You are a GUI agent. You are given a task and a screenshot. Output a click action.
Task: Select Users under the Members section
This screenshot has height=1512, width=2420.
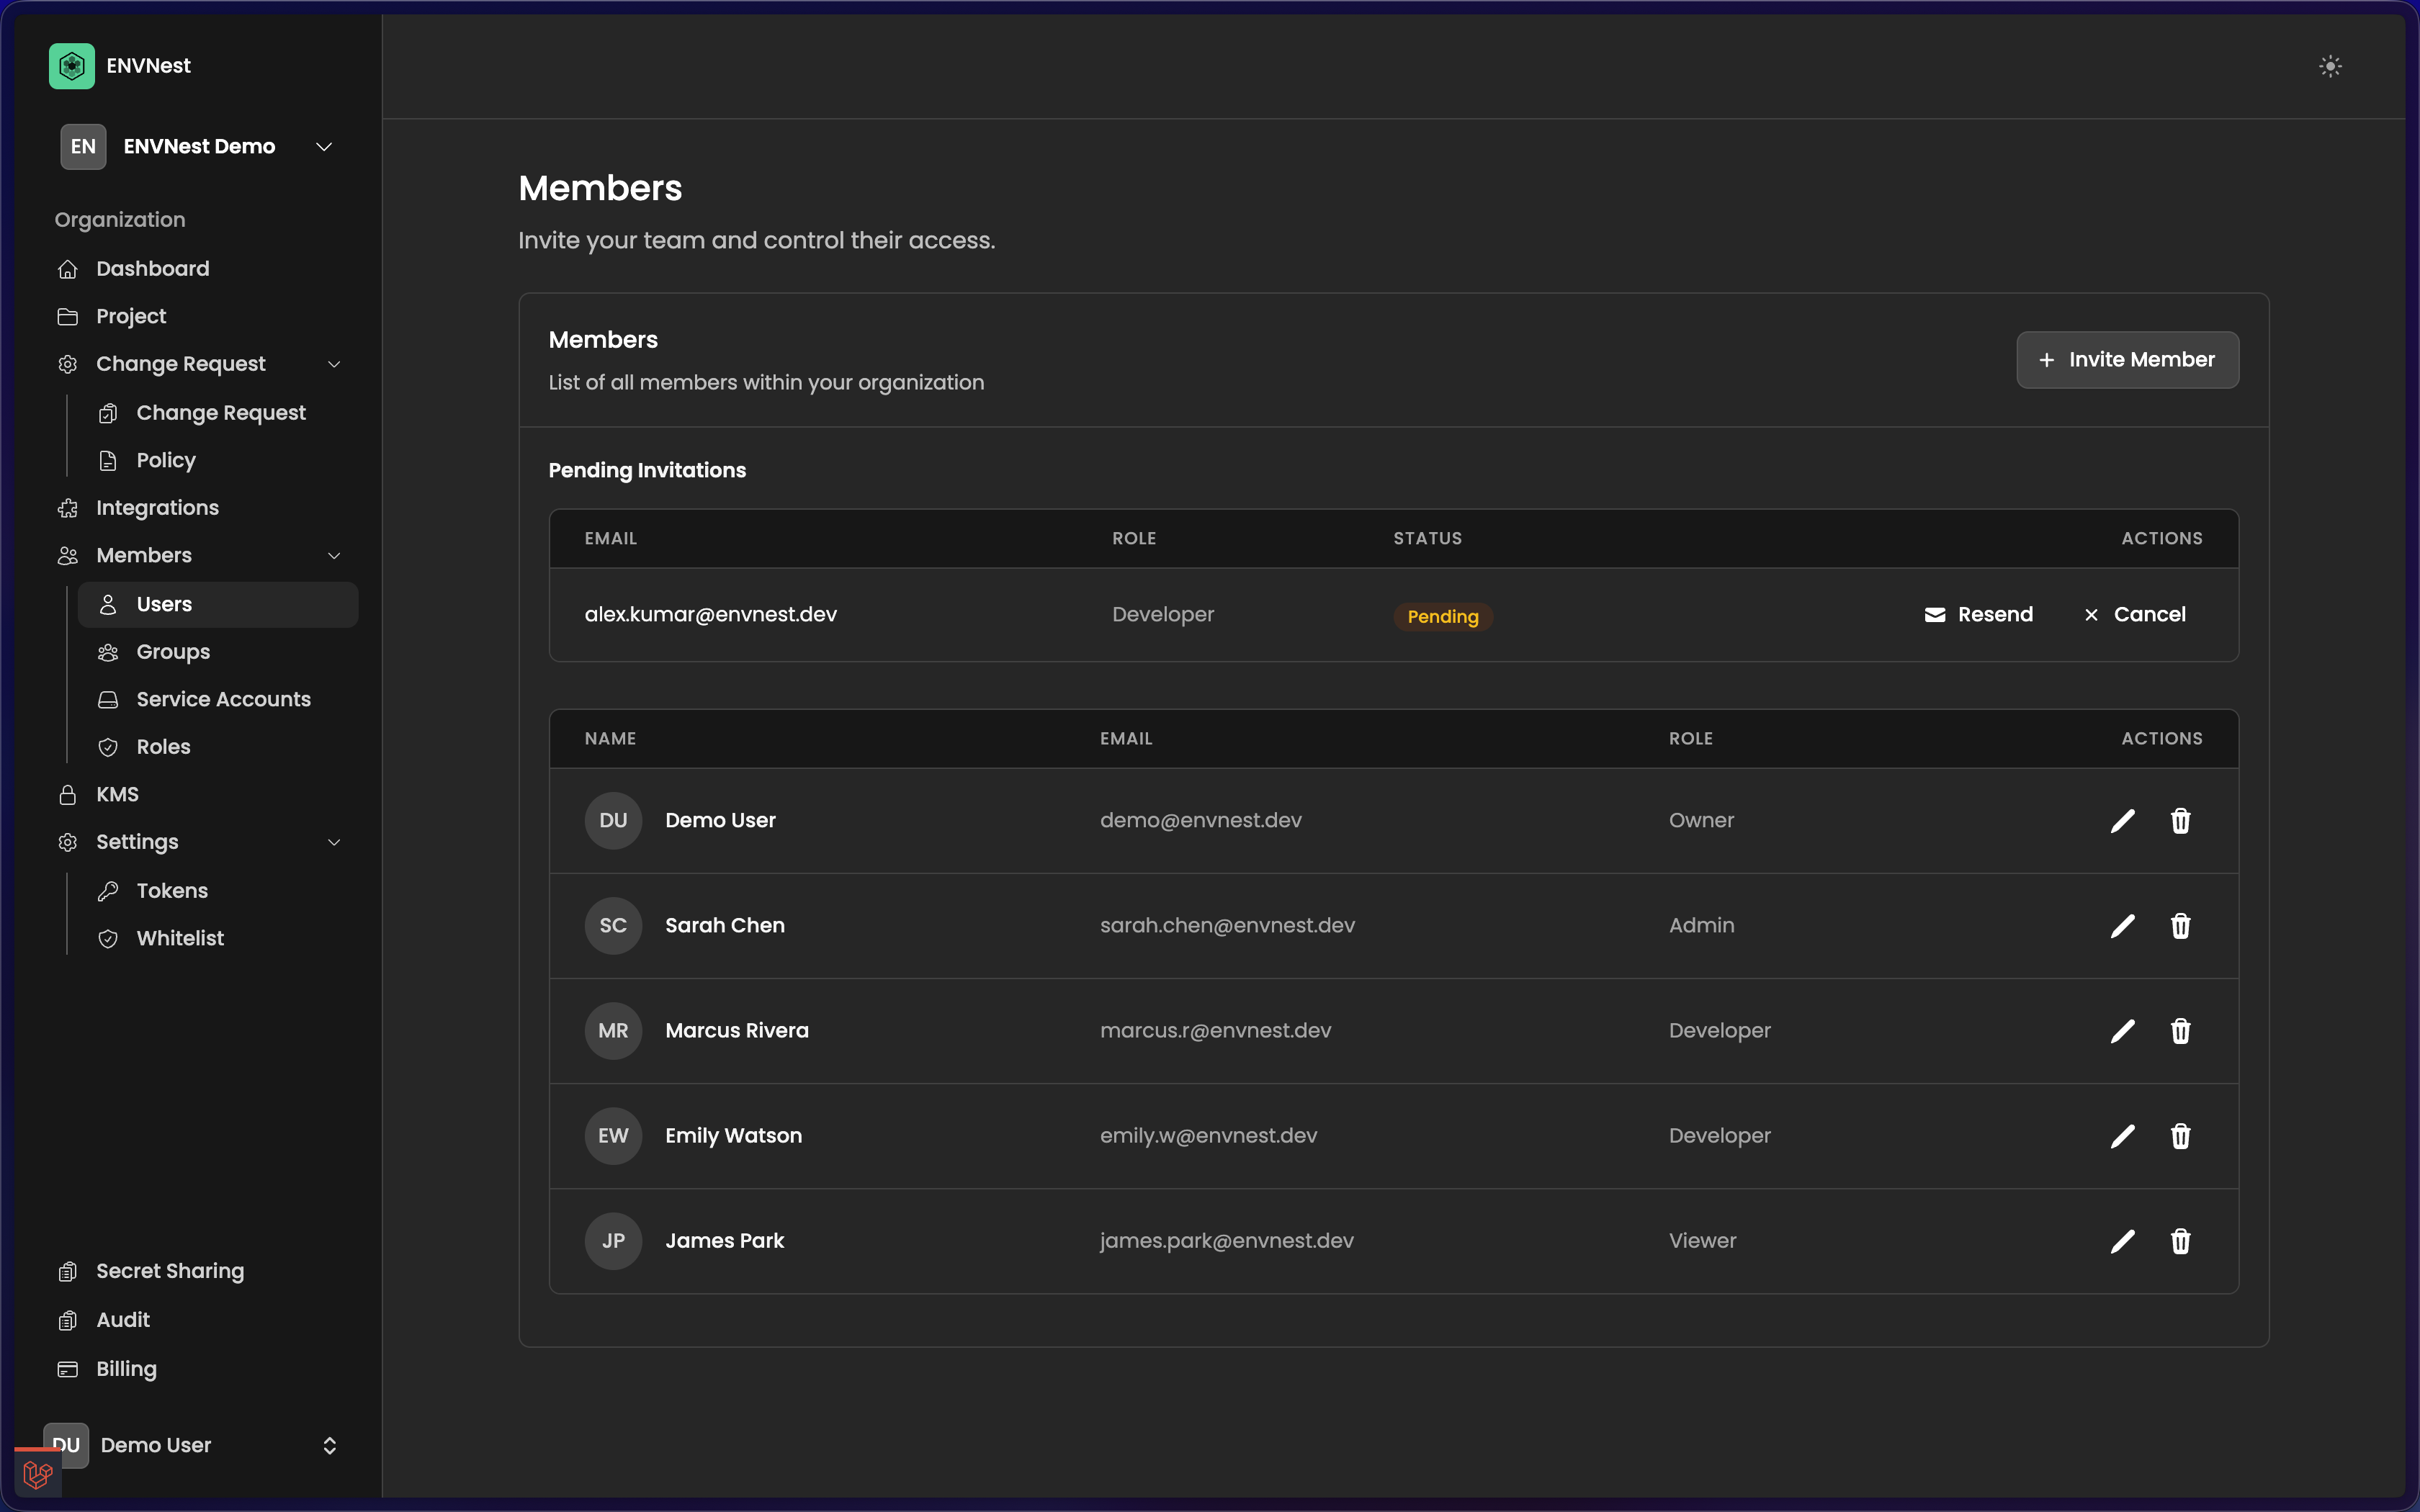(x=164, y=604)
